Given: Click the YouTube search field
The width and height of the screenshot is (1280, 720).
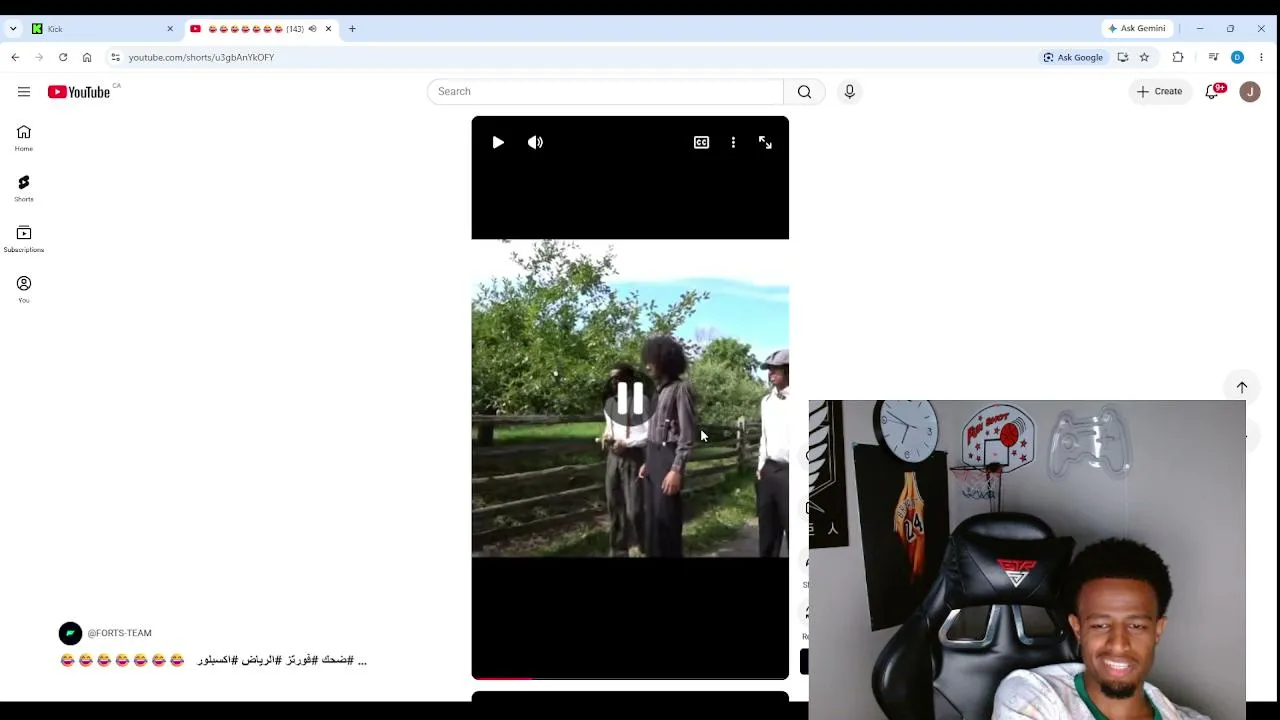Looking at the screenshot, I should pyautogui.click(x=605, y=92).
